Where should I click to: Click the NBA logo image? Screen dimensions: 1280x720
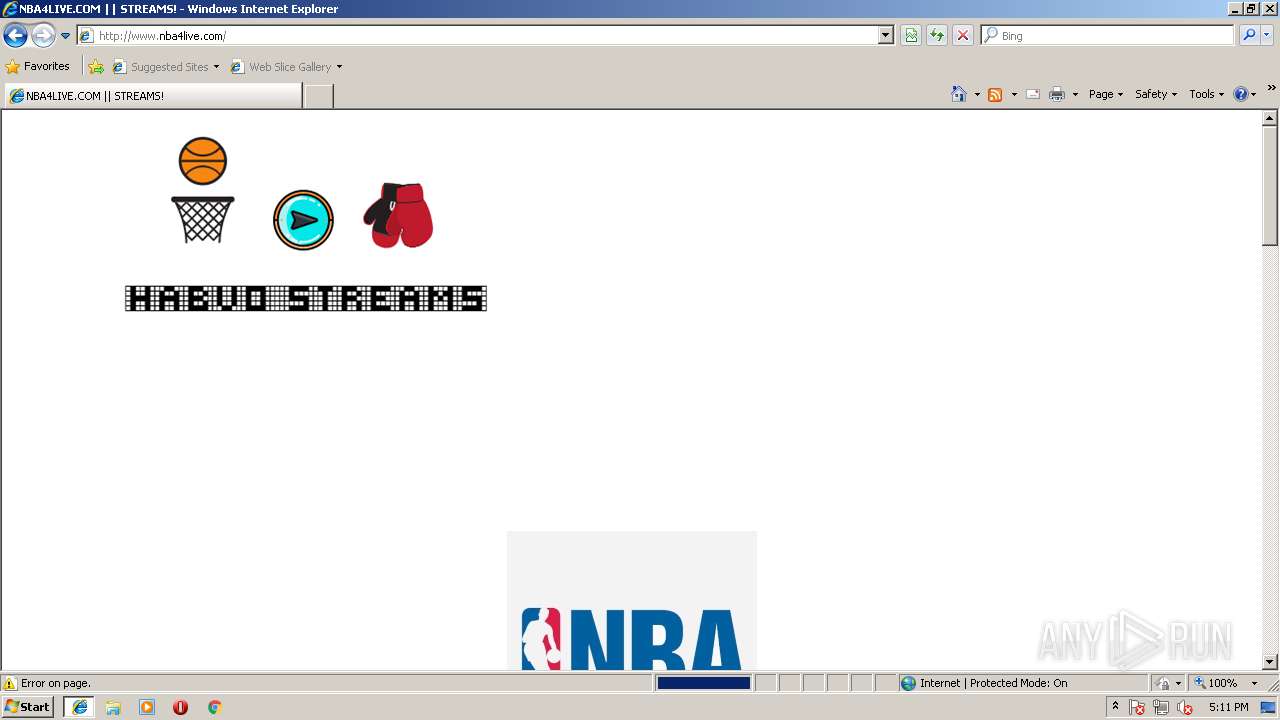[632, 600]
